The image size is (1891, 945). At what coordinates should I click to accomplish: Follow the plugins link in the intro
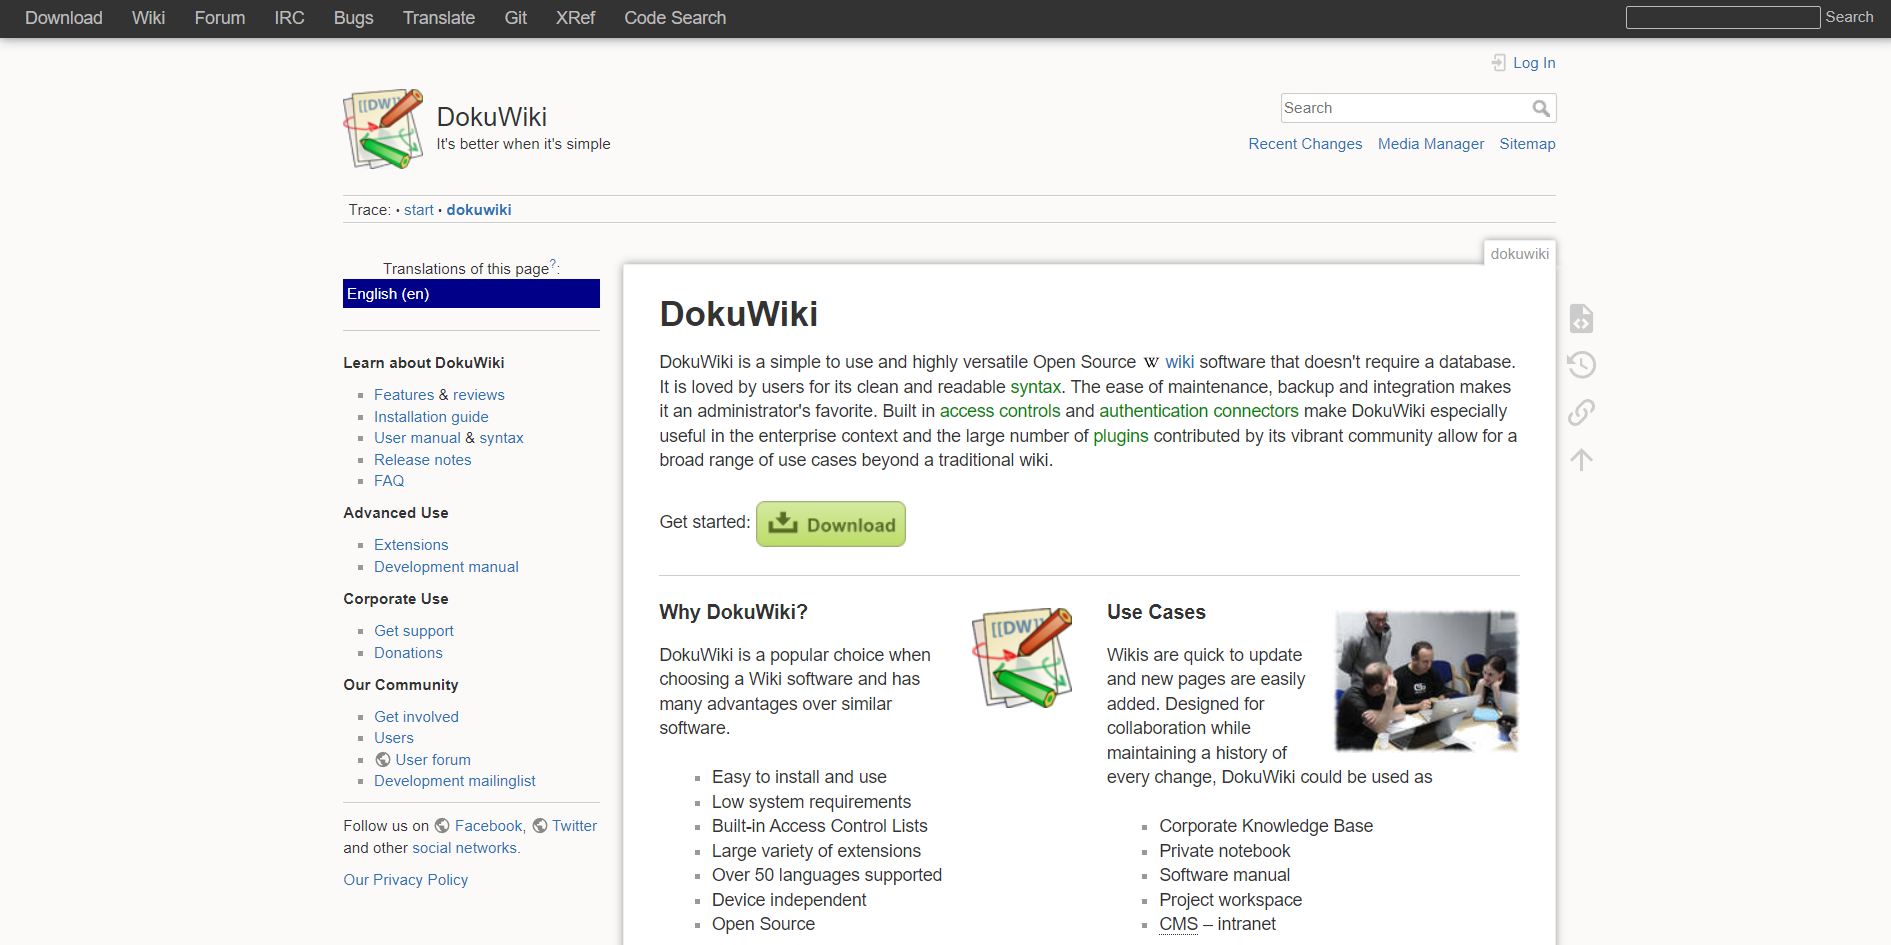[x=1121, y=436]
